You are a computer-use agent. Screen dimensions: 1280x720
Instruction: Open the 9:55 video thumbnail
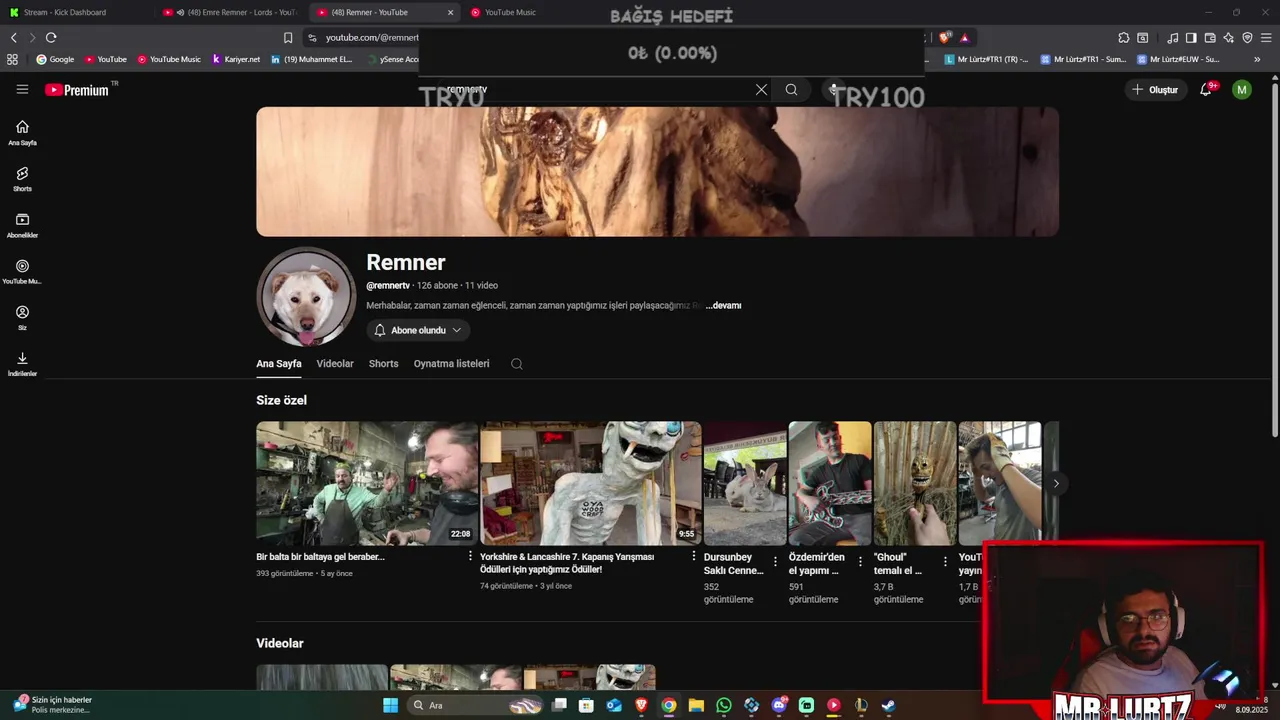pos(590,483)
